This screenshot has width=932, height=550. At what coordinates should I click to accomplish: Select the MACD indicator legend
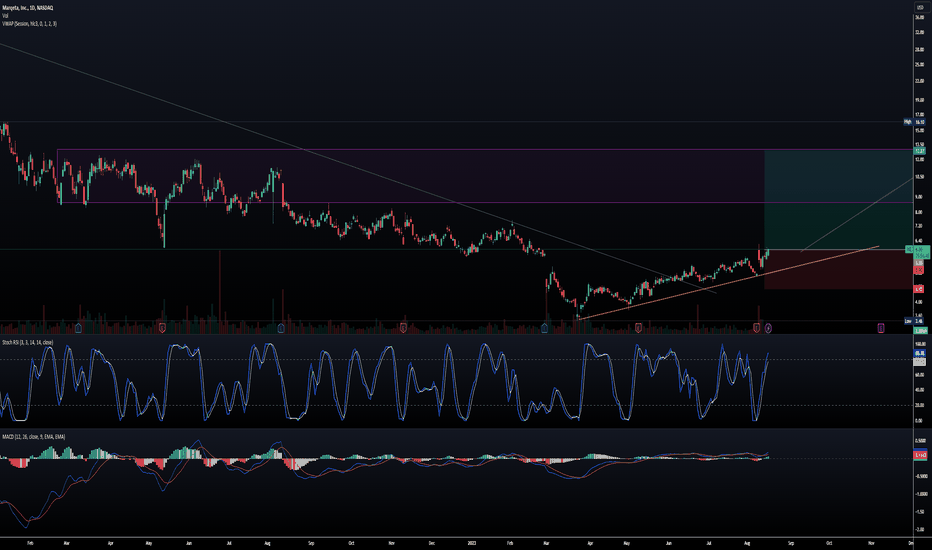(x=33, y=437)
